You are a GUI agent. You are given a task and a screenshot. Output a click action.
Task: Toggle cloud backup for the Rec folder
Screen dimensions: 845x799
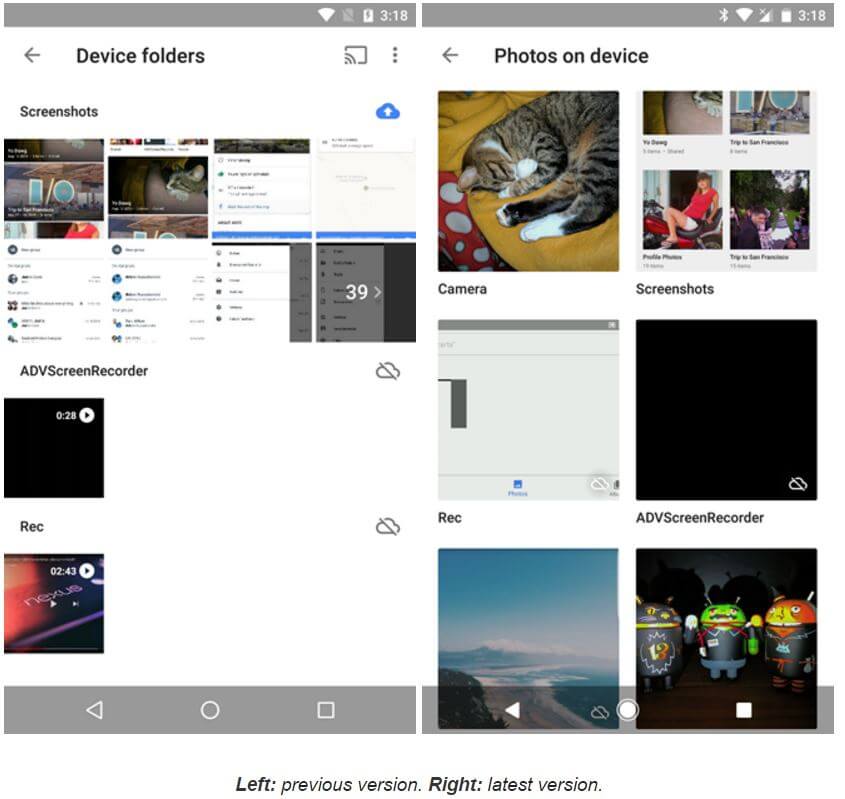point(388,526)
